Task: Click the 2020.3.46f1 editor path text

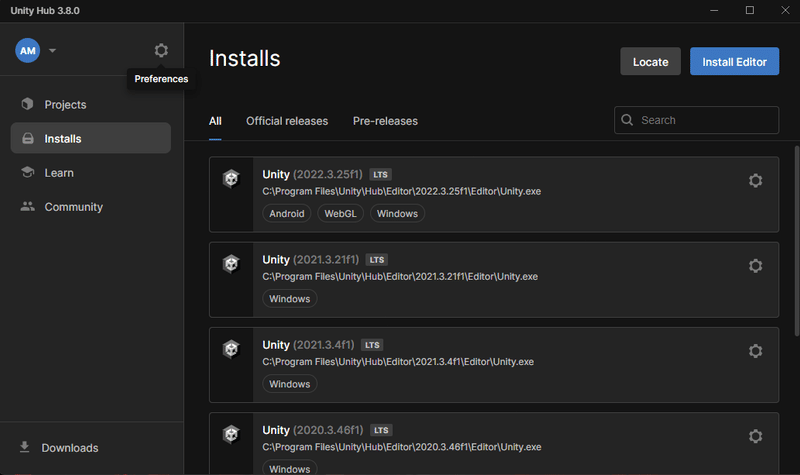Action: tap(402, 447)
